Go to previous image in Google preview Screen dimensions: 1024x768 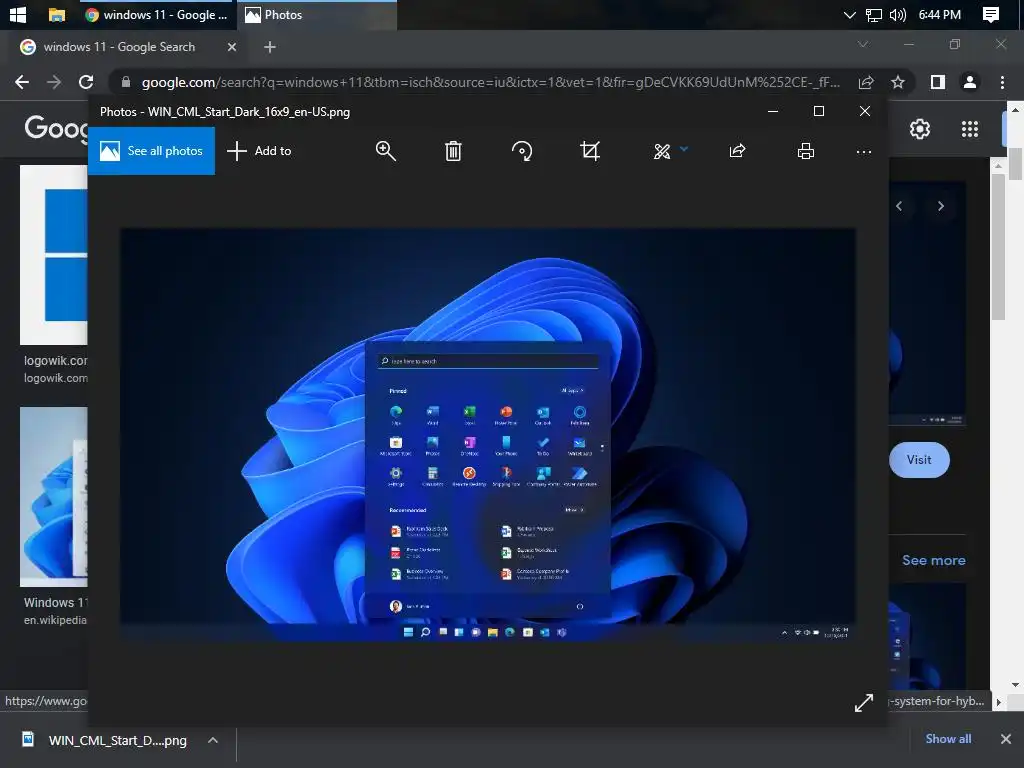click(x=899, y=206)
